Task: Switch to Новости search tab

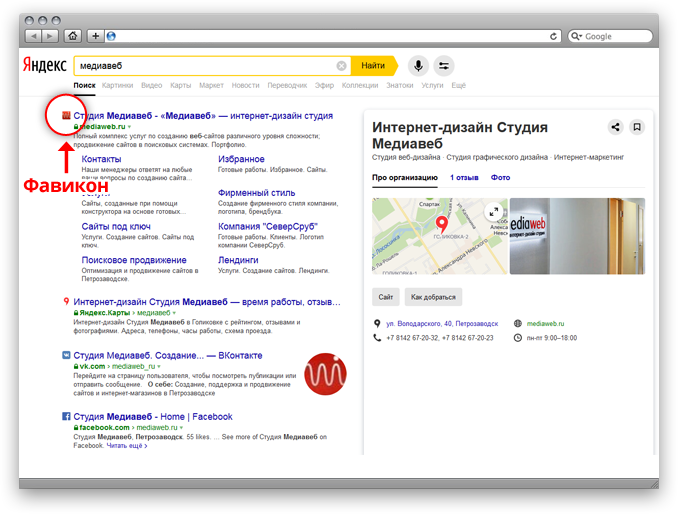Action: pyautogui.click(x=246, y=85)
